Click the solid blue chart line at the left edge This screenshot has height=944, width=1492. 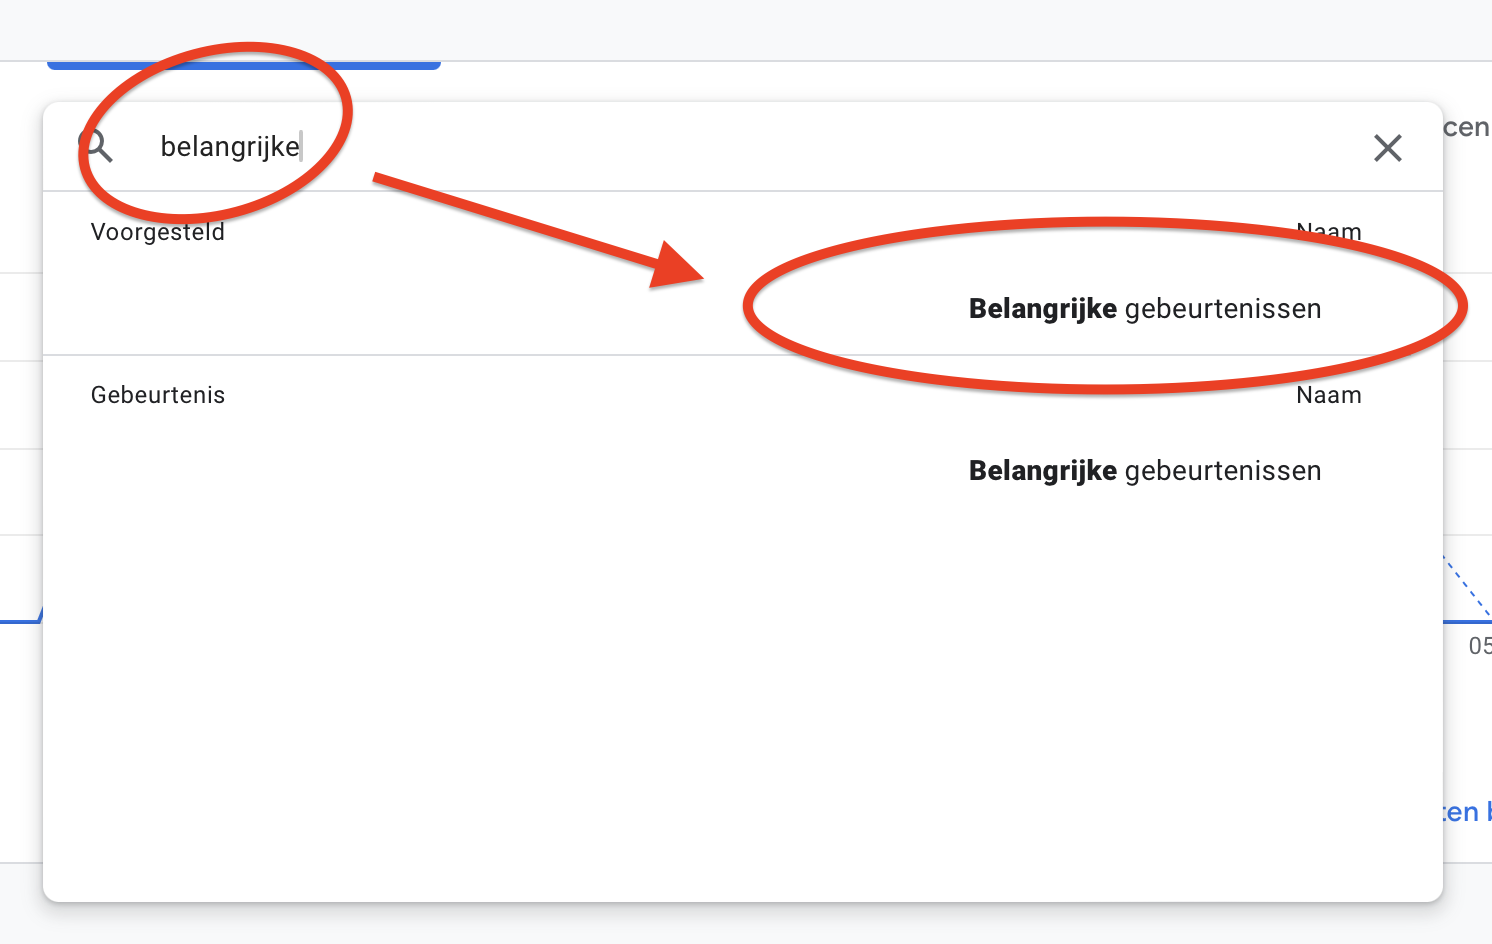pos(21,620)
